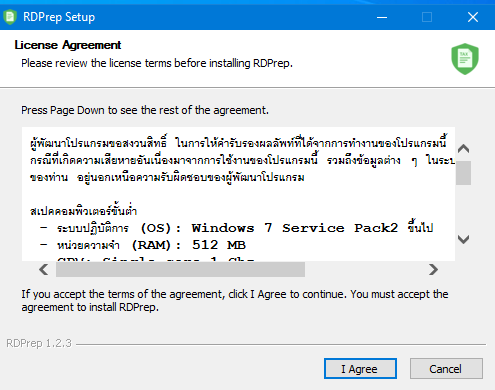Click the RDPrep 1.2.3 version label
Viewport: 495px width, 390px height.
(39, 343)
